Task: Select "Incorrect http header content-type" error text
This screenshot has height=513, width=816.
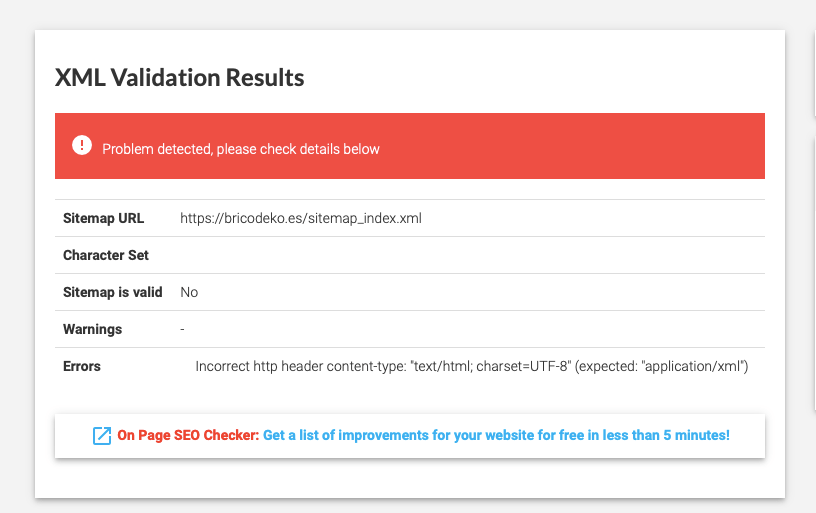Action: [301, 366]
